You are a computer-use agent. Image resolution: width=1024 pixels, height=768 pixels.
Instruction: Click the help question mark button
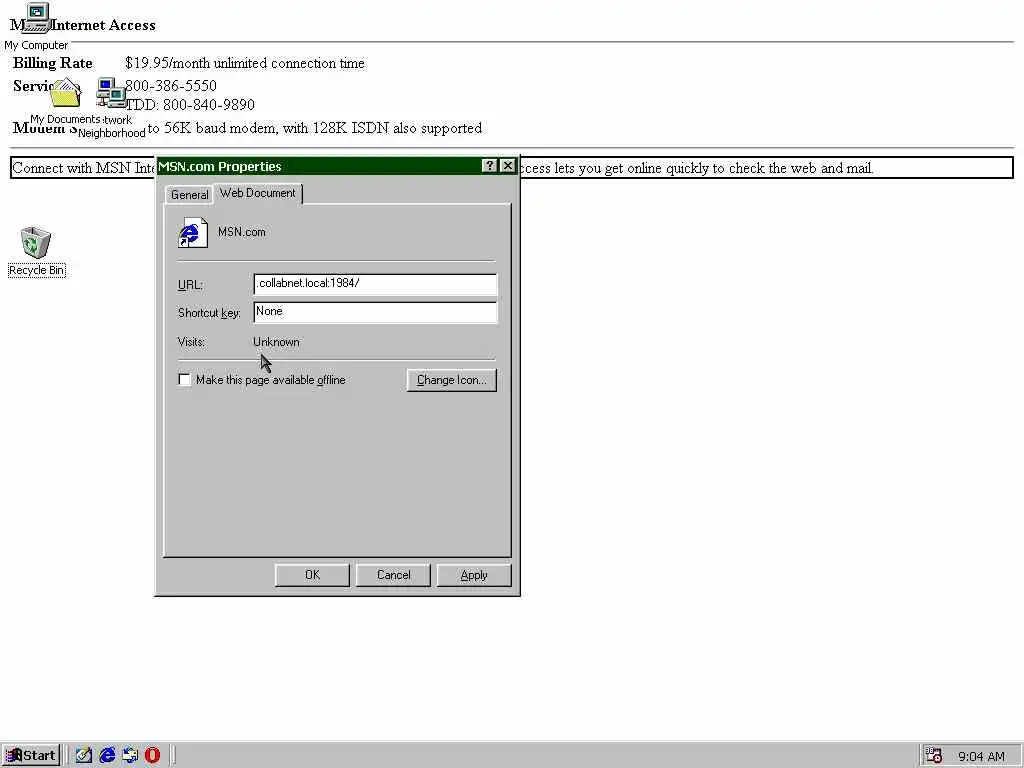pyautogui.click(x=489, y=166)
